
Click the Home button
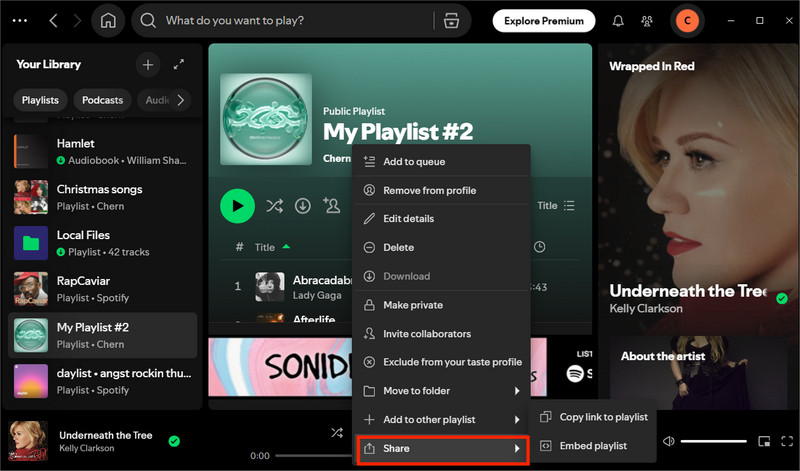pyautogui.click(x=108, y=20)
